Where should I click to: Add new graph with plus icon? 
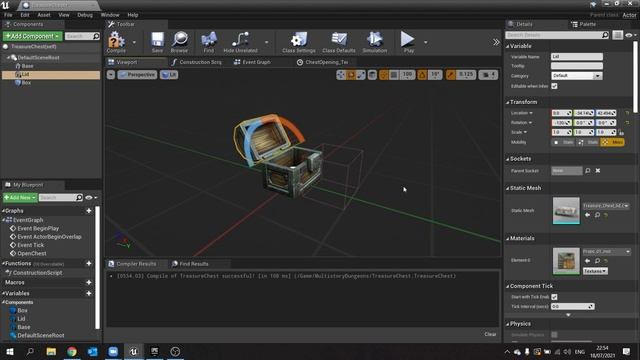(89, 211)
